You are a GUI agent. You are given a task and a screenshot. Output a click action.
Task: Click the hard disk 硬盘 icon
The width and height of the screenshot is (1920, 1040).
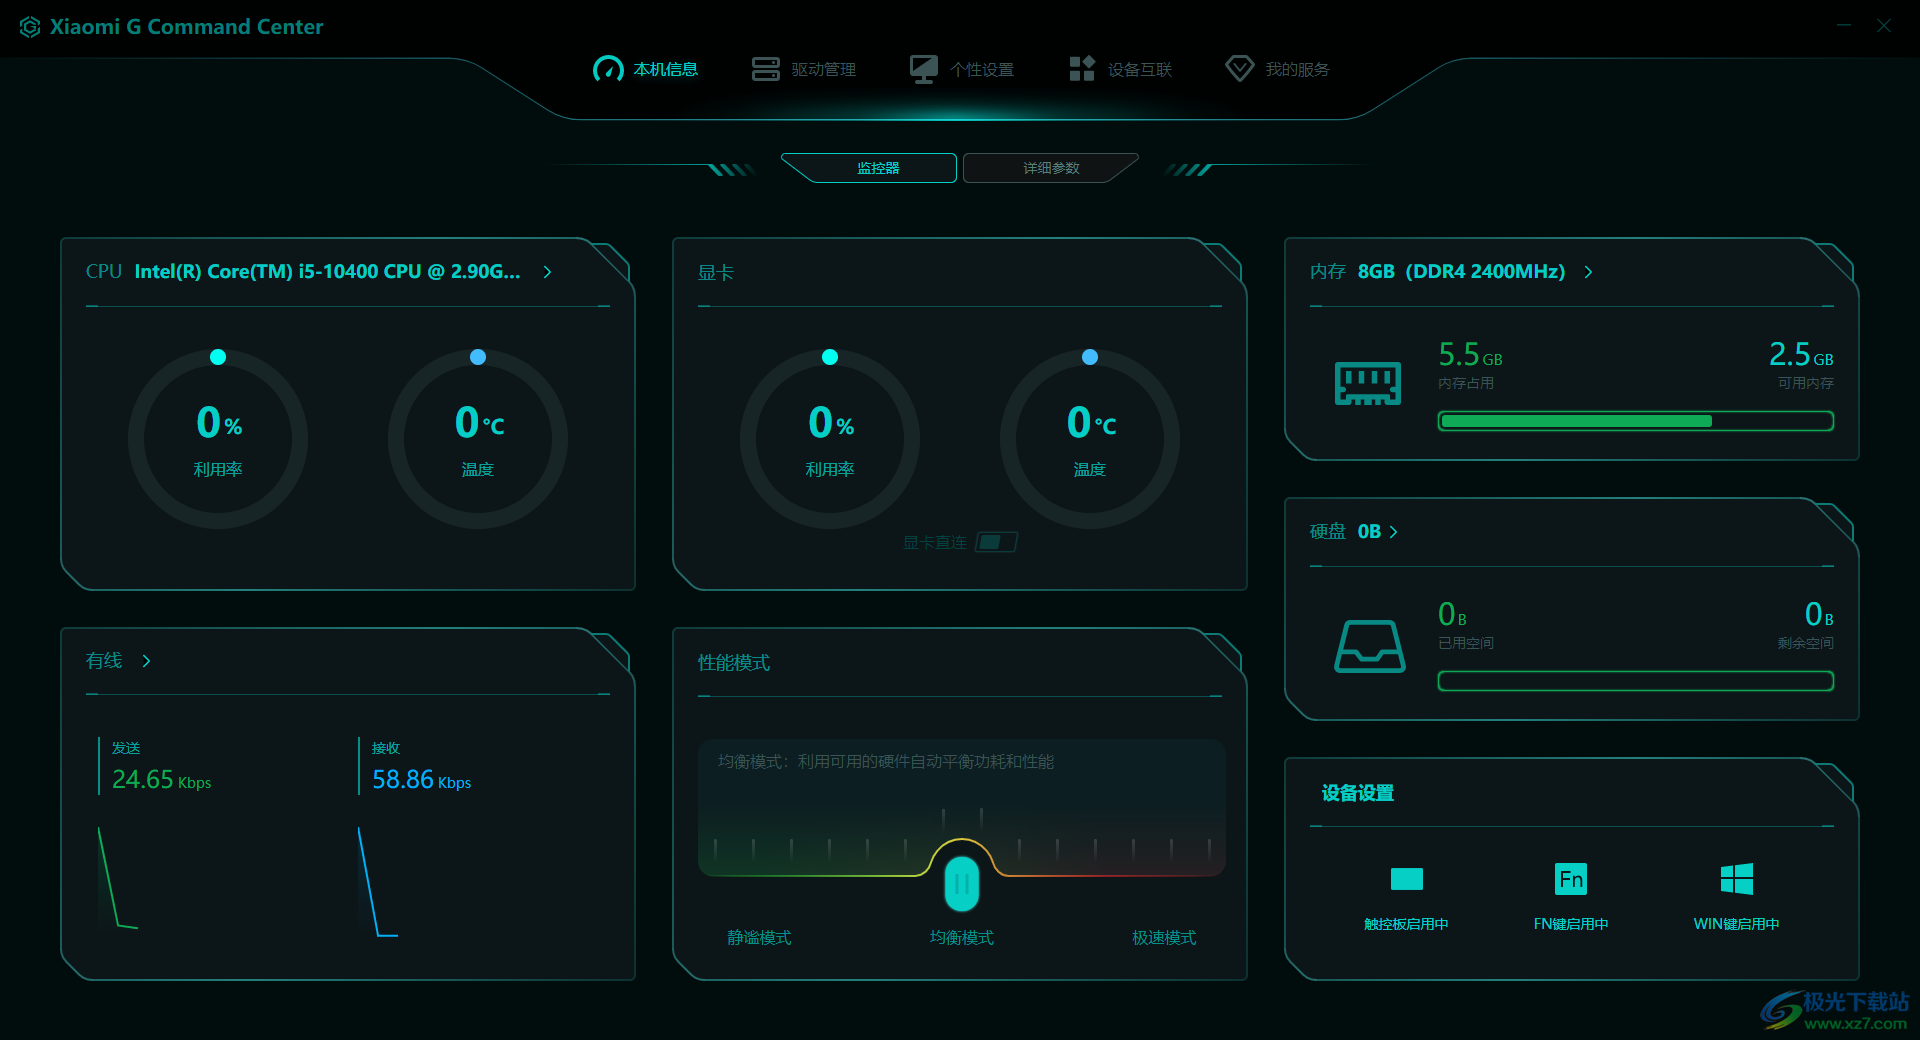pyautogui.click(x=1371, y=645)
